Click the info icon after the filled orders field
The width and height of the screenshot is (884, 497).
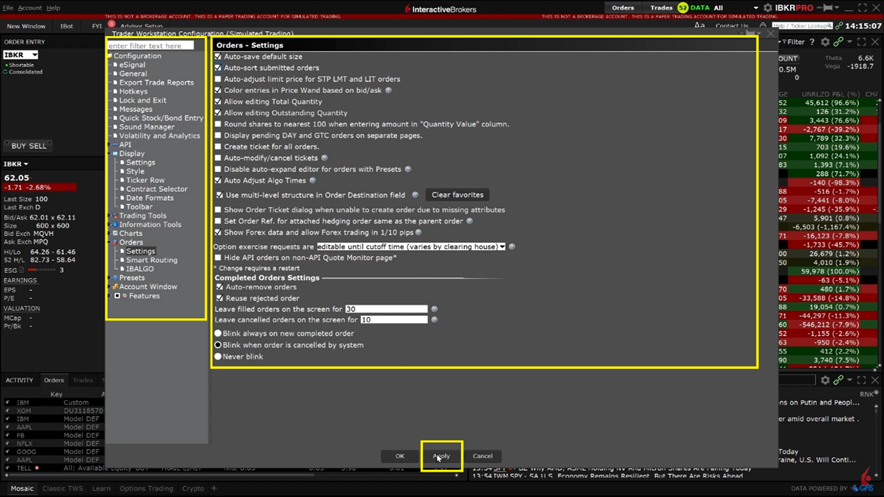click(x=434, y=309)
